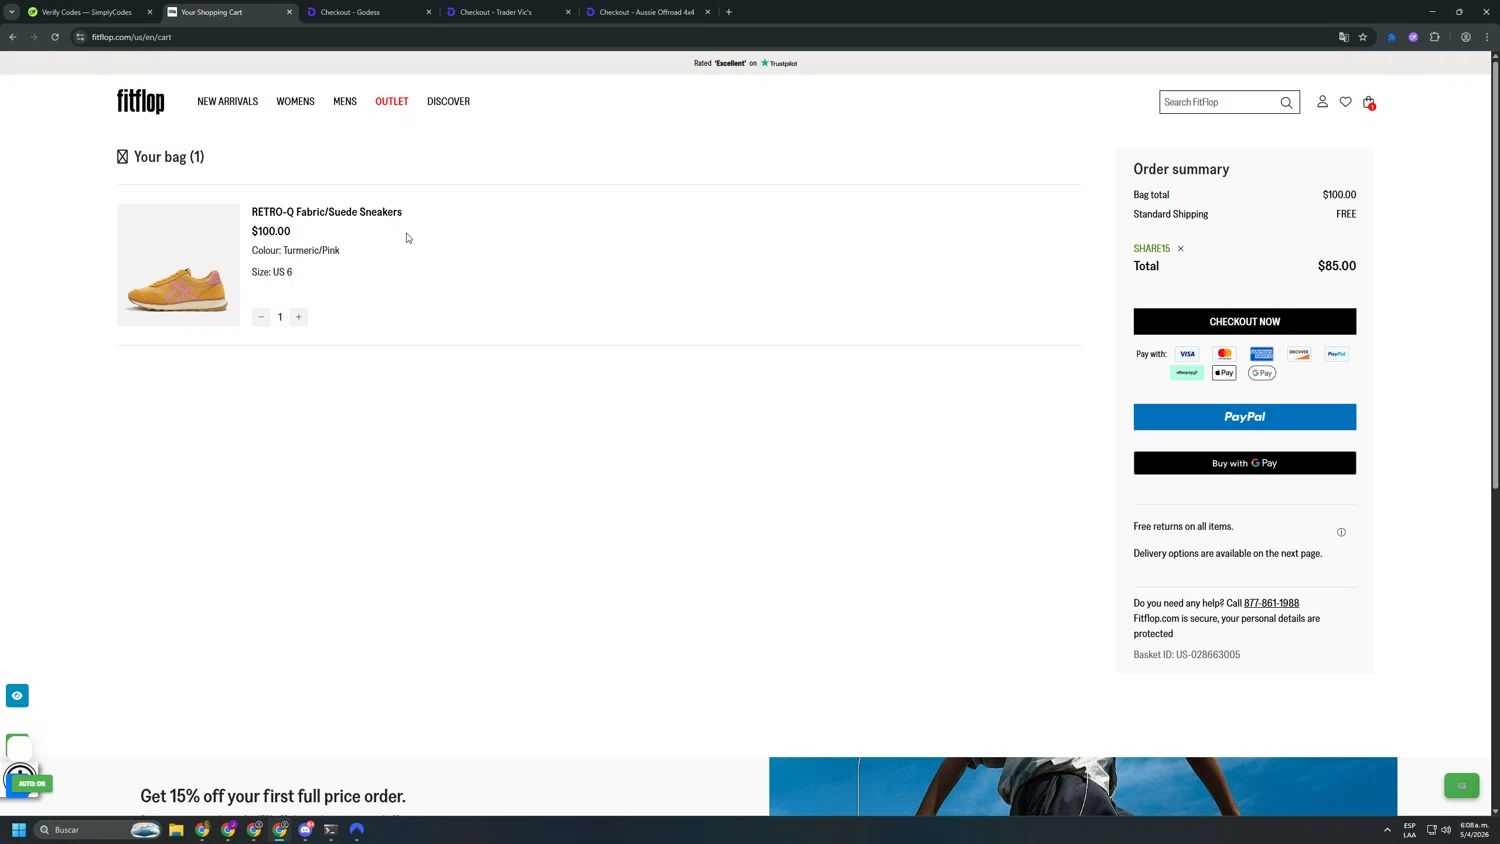The height and width of the screenshot is (844, 1500).
Task: Open the NEW ARRIVALS menu
Action: tap(228, 102)
